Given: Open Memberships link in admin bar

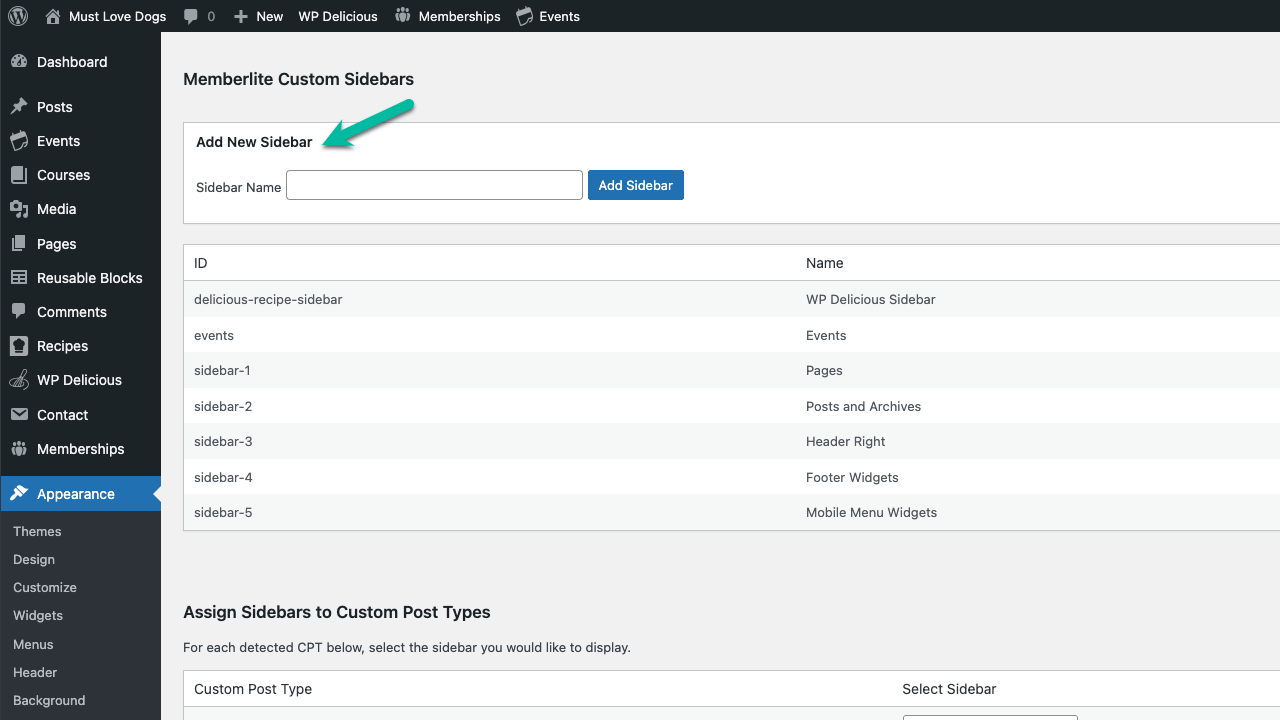Looking at the screenshot, I should tap(459, 16).
